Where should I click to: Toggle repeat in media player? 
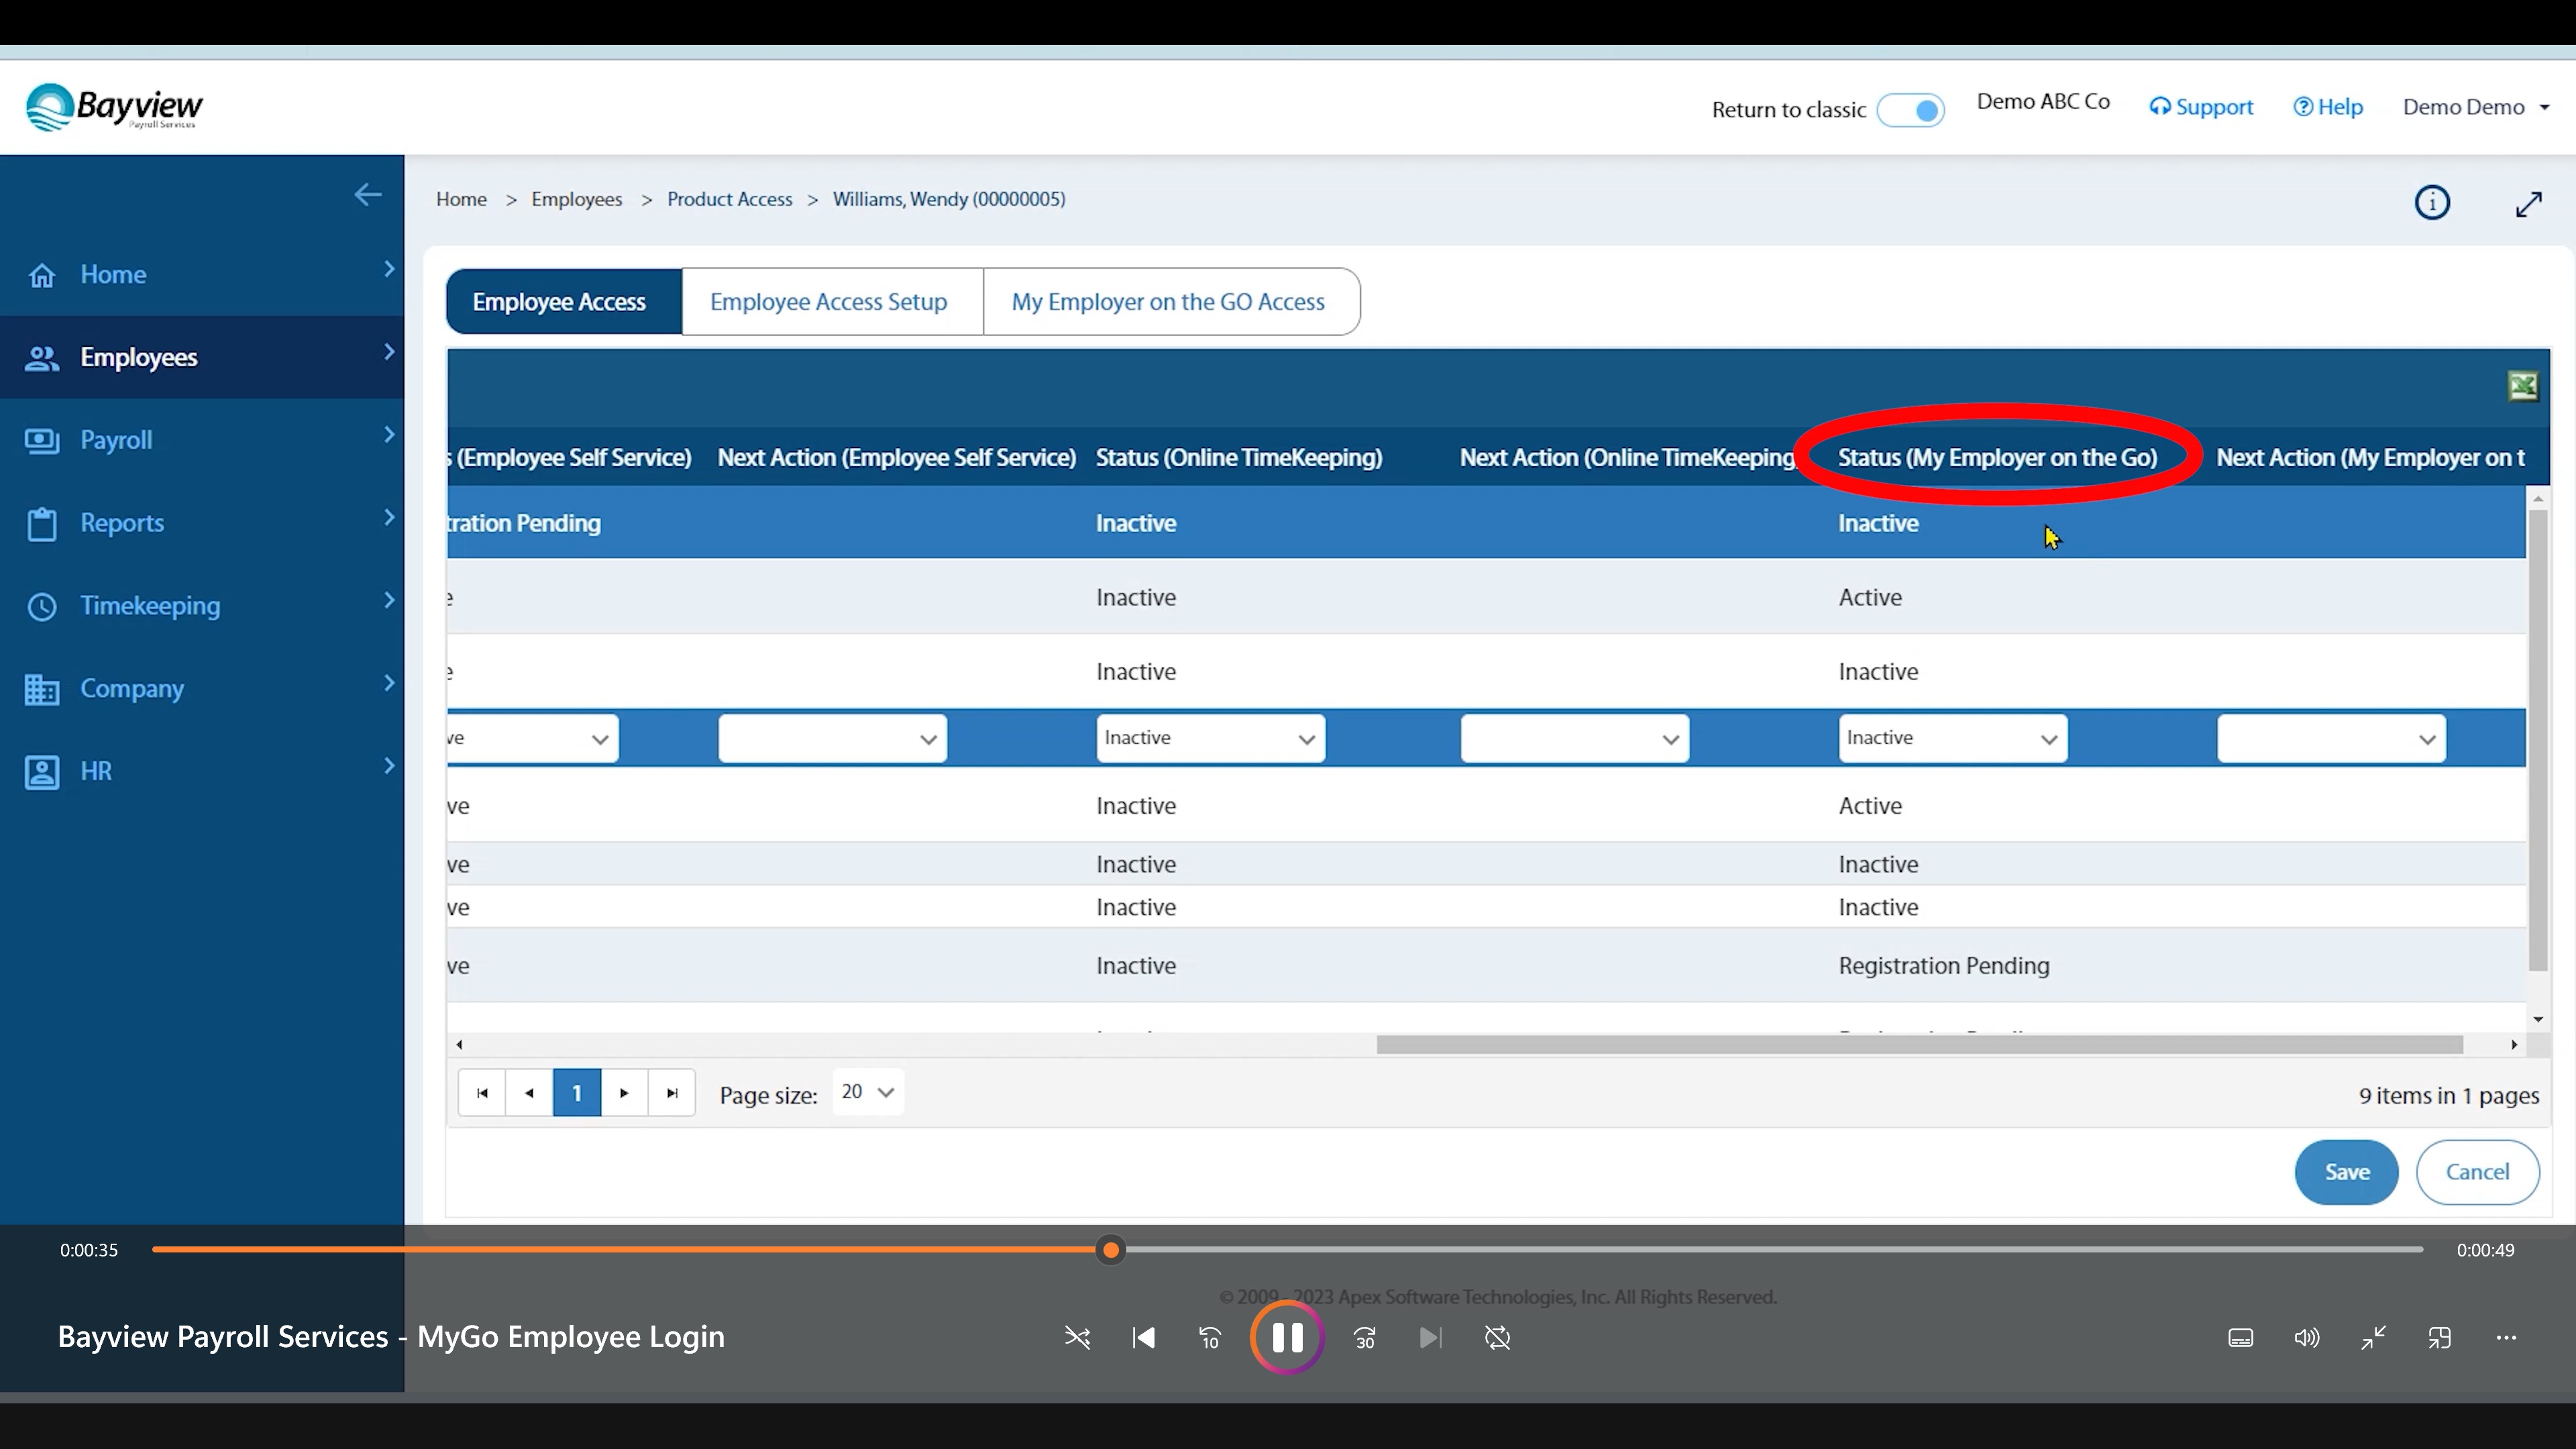pyautogui.click(x=1497, y=1338)
